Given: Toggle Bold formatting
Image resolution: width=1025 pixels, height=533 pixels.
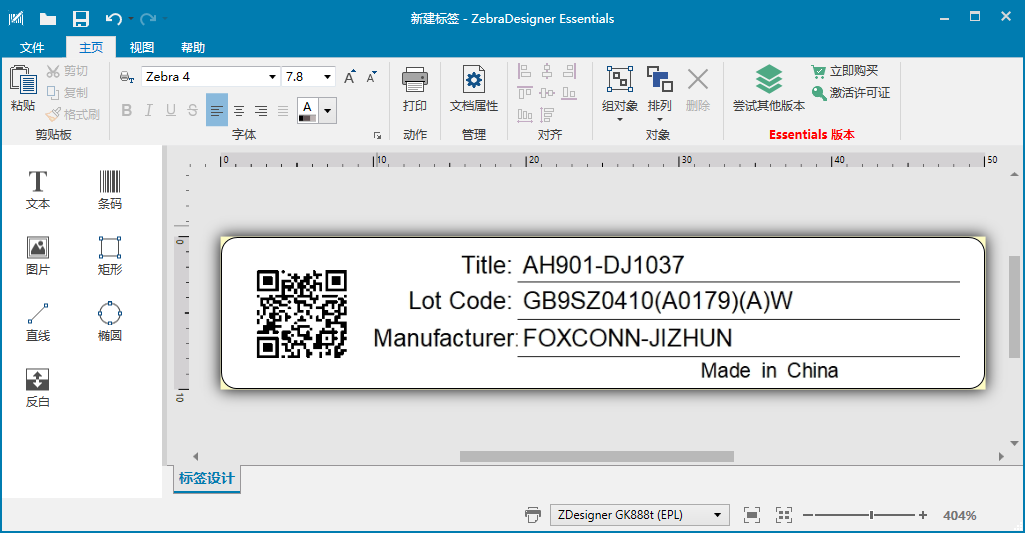Looking at the screenshot, I should pyautogui.click(x=127, y=111).
